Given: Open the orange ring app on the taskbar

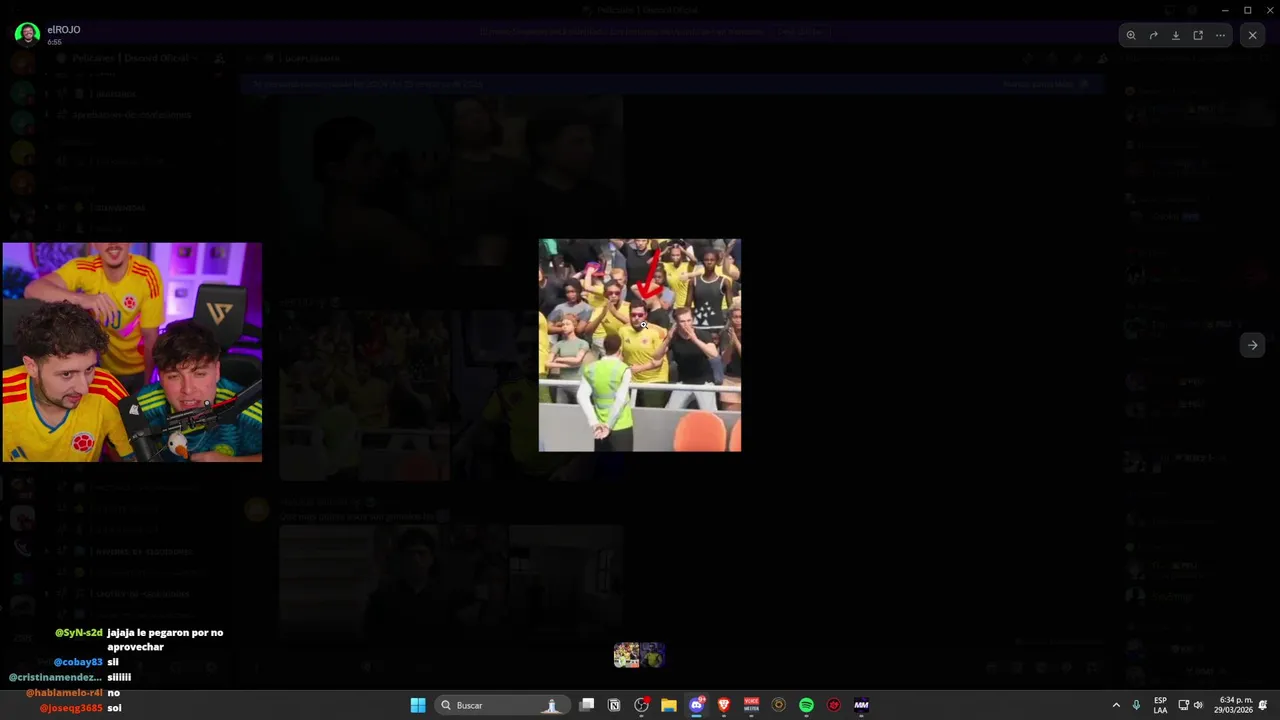Looking at the screenshot, I should click(x=779, y=705).
